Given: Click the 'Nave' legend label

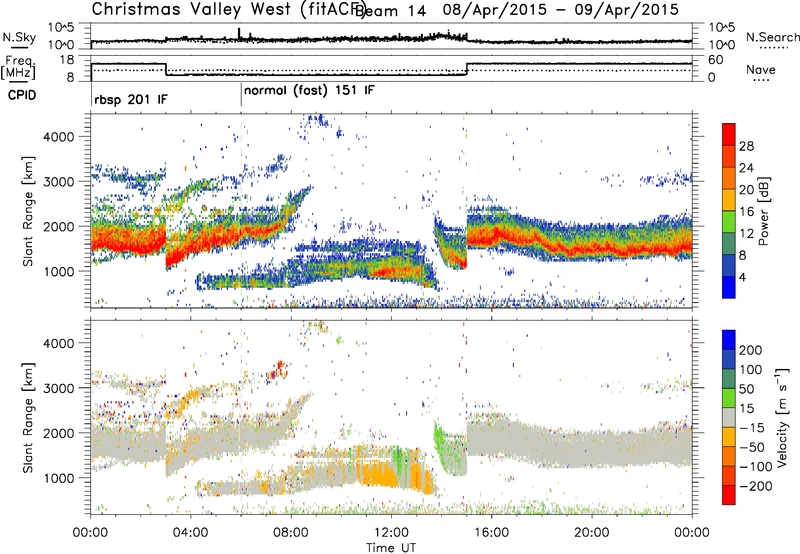Looking at the screenshot, I should click(761, 69).
